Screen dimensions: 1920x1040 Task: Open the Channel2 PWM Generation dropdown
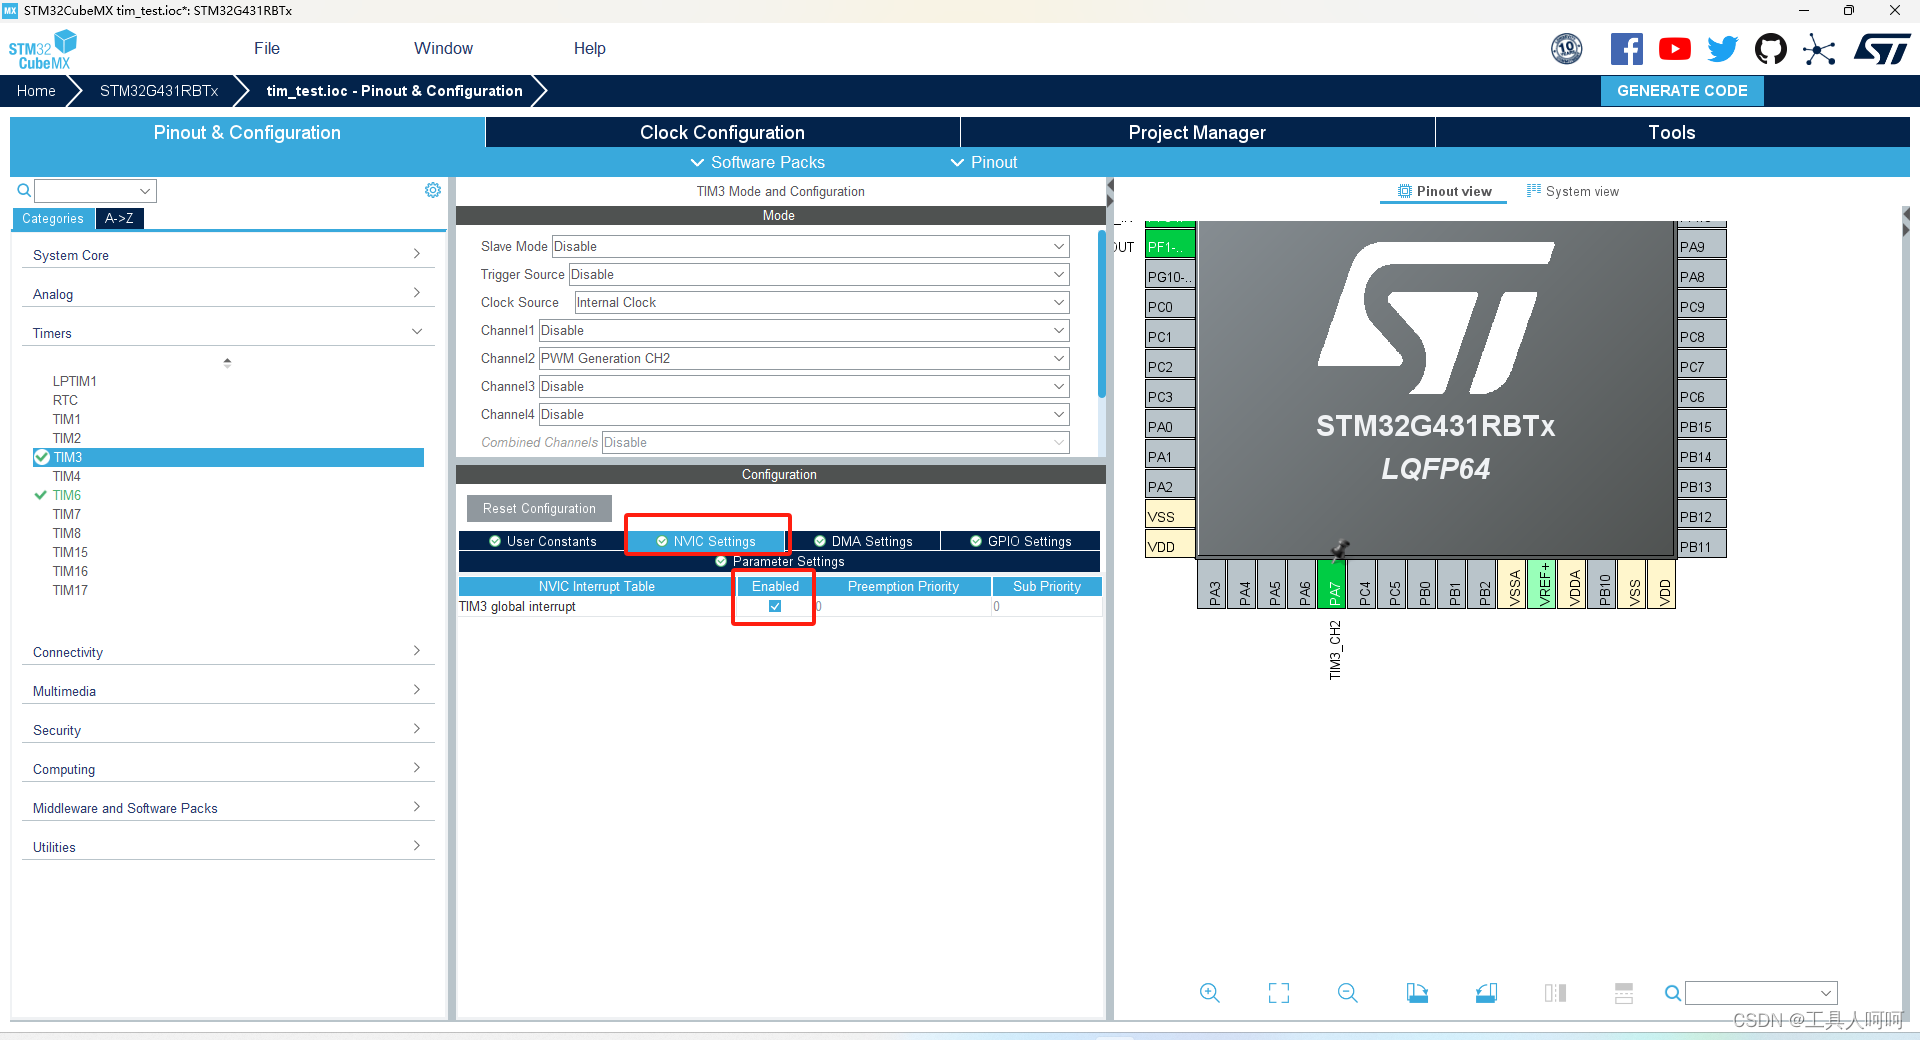(804, 358)
